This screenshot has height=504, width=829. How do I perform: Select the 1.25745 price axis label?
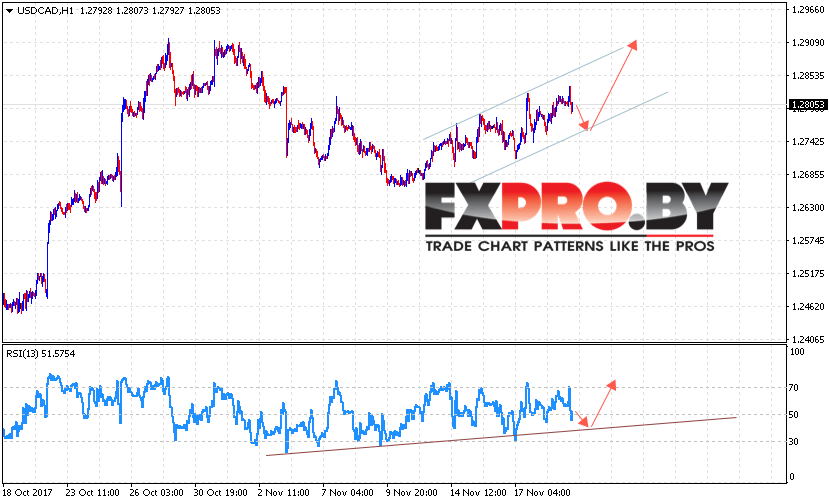coord(808,240)
